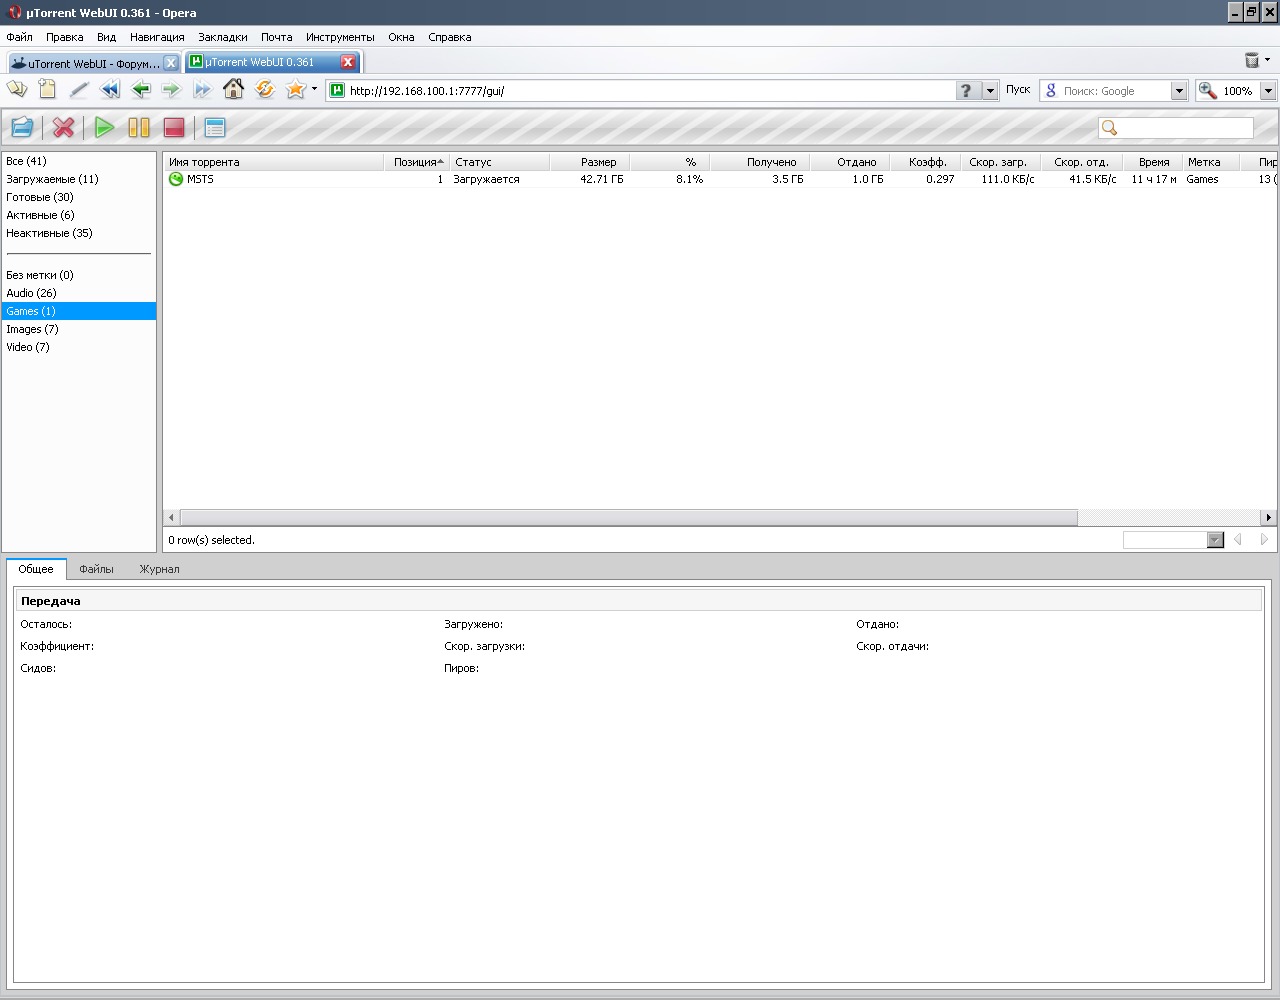The height and width of the screenshot is (1000, 1280).
Task: Open the WebUI settings list icon
Action: pos(214,127)
